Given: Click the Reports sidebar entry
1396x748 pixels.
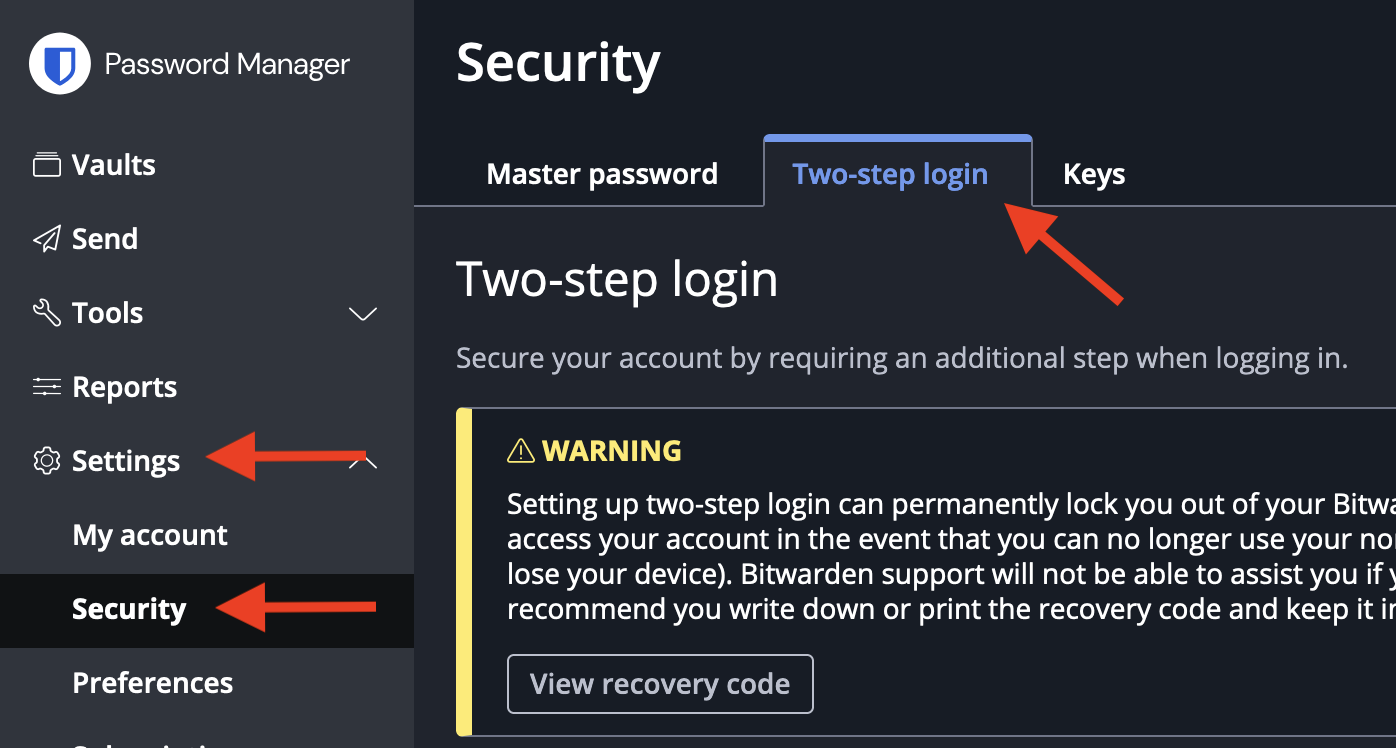Looking at the screenshot, I should click(x=124, y=386).
